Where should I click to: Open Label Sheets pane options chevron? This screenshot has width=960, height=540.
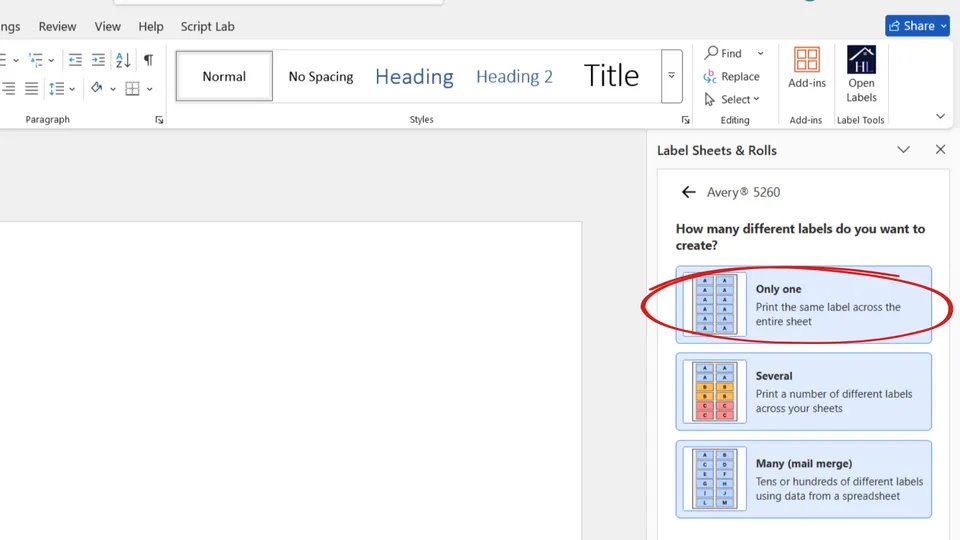(903, 149)
